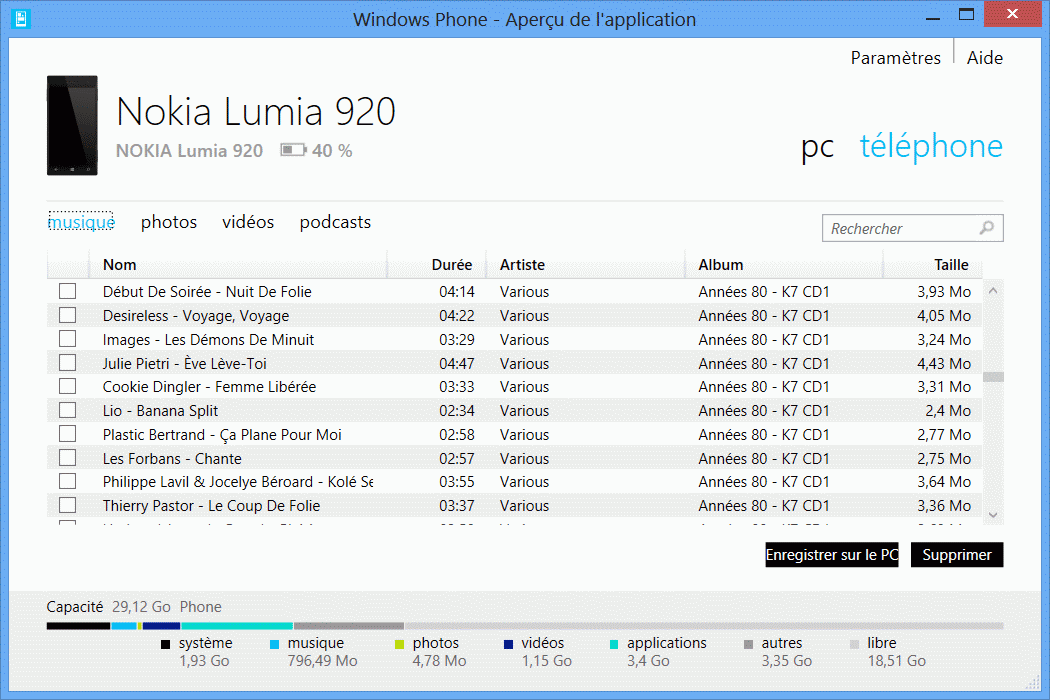Tick Images - Les Démons De Minuit checkbox
The image size is (1050, 700).
[x=68, y=339]
